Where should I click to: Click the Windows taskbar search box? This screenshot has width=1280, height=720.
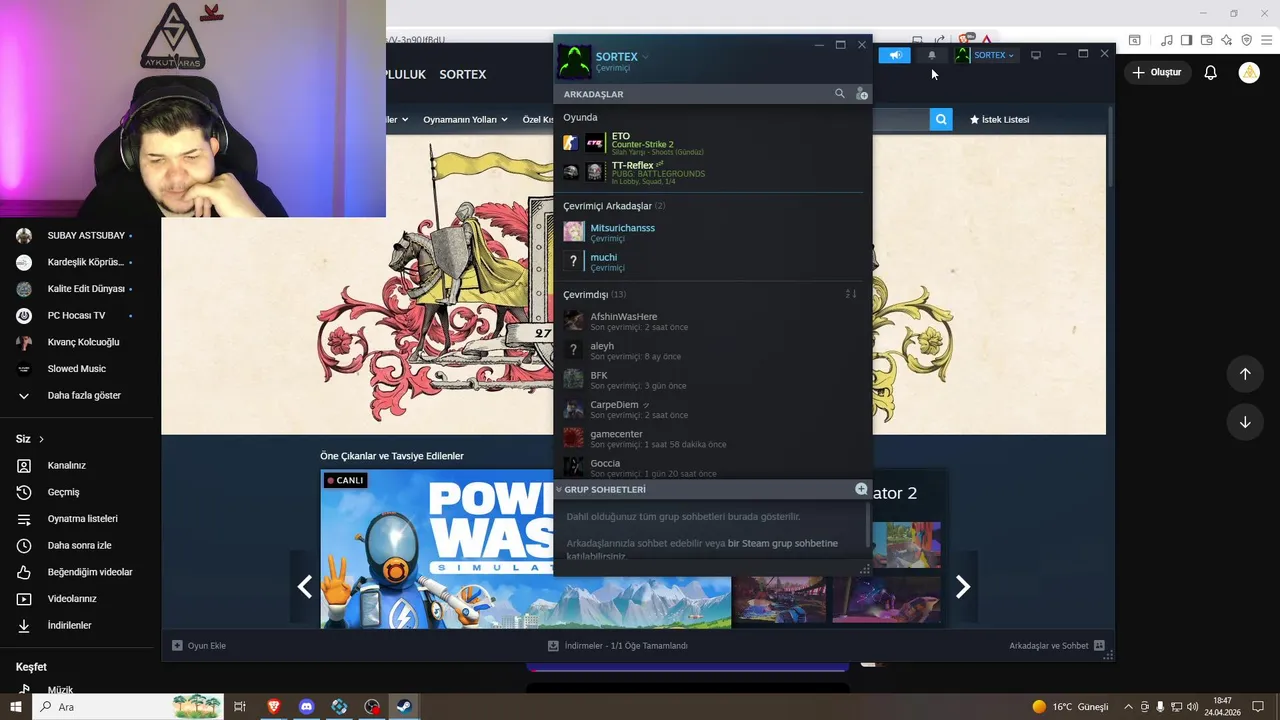coord(126,706)
